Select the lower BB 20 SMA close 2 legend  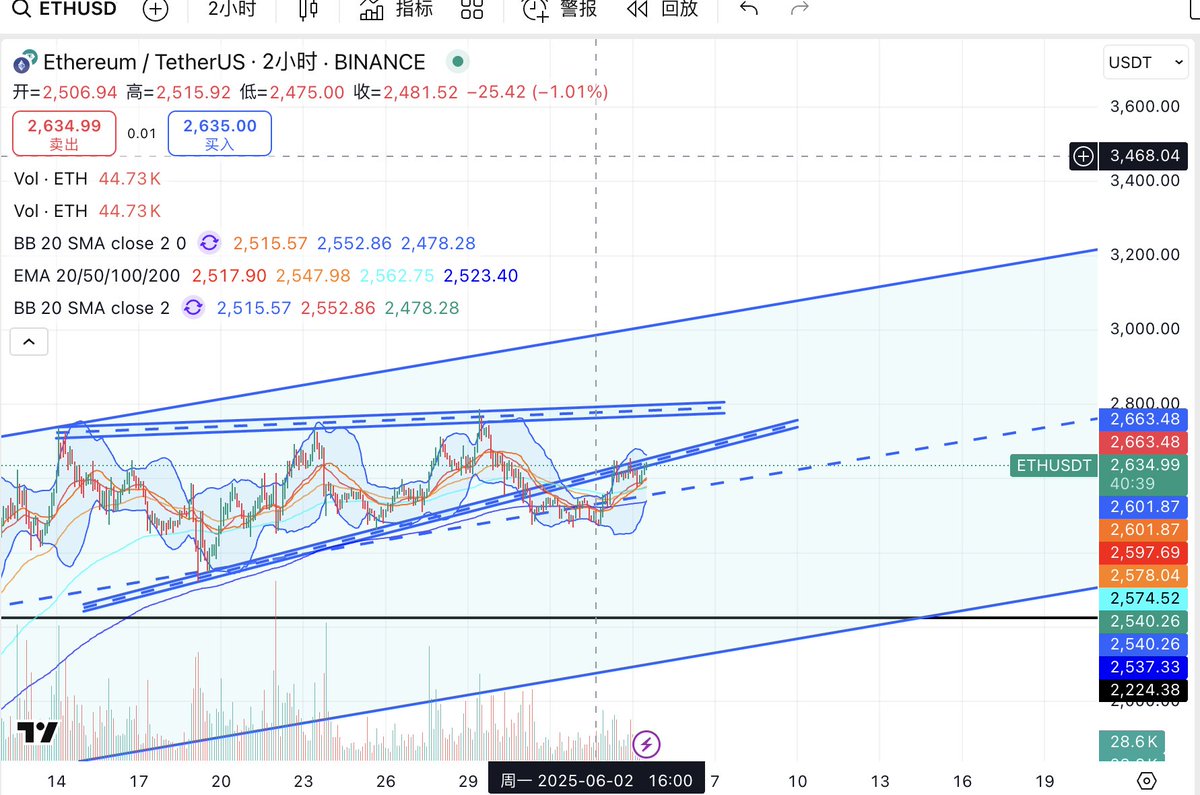(92, 308)
